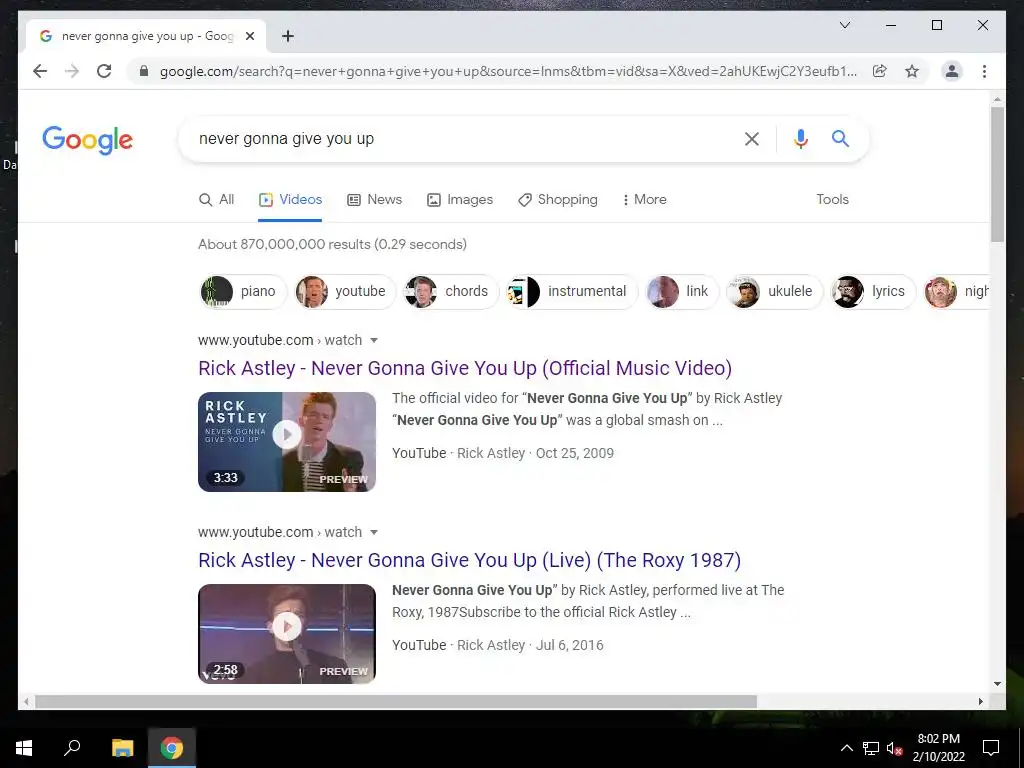Expand the More search options
The image size is (1024, 768).
(644, 199)
